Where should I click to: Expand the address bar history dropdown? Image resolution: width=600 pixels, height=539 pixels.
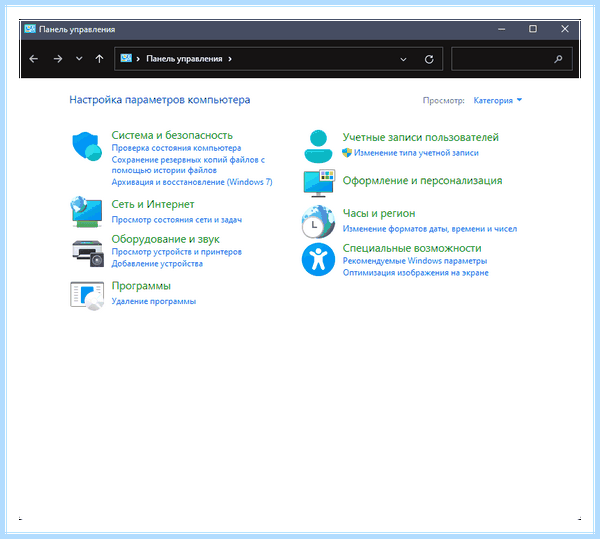tap(403, 59)
